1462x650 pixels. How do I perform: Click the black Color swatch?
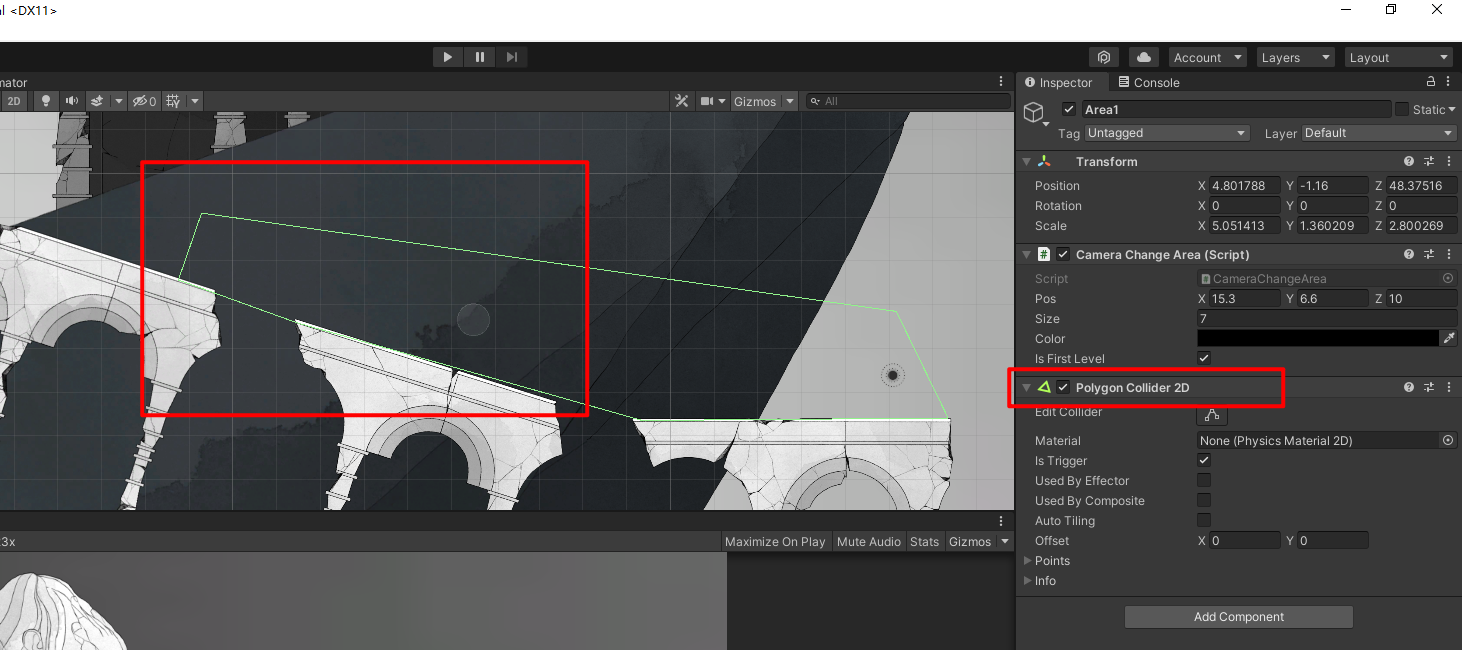1318,339
